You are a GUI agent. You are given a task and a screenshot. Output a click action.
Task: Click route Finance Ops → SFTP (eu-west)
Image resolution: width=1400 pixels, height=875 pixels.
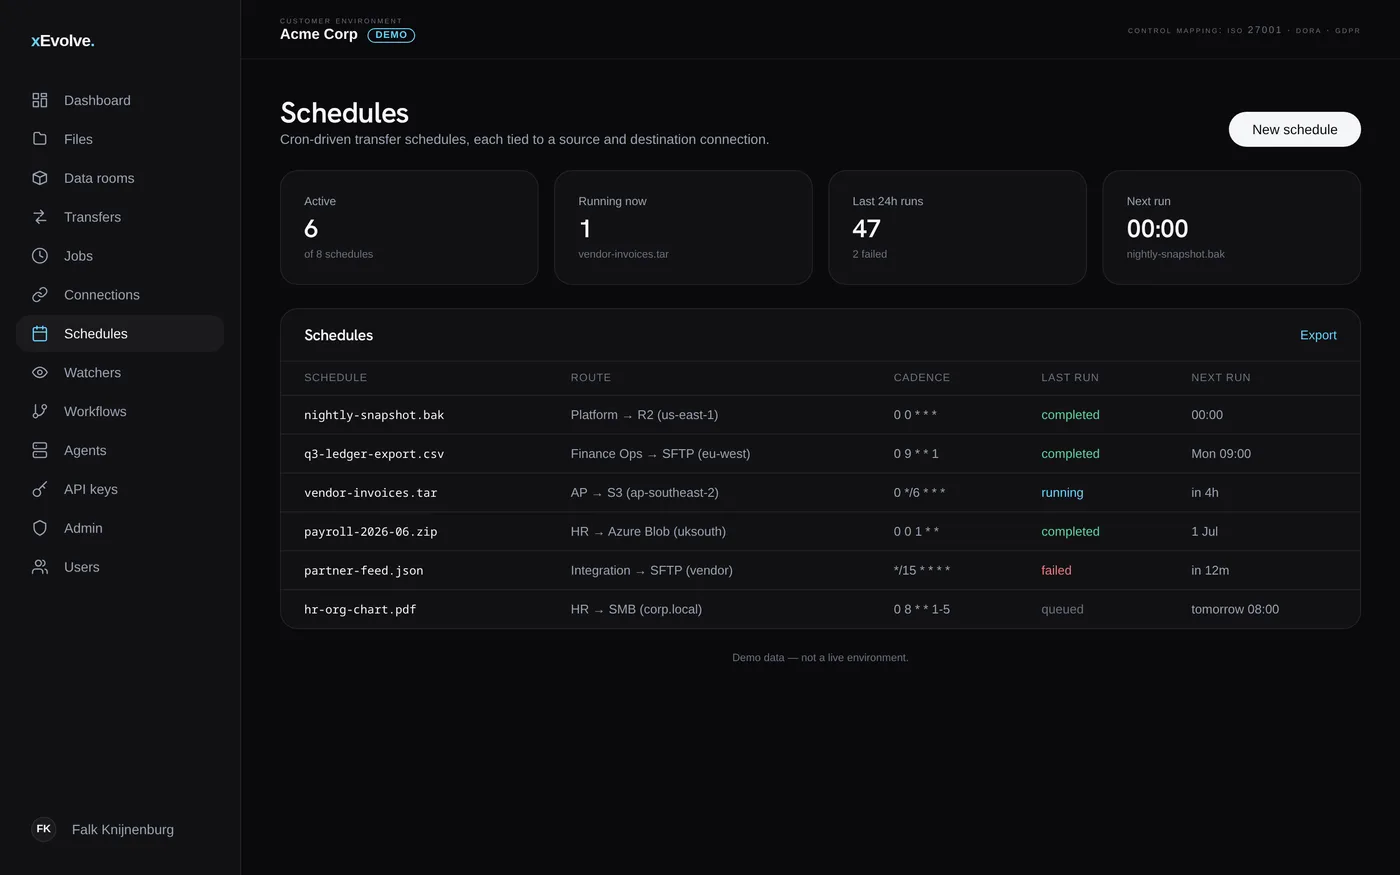click(660, 454)
